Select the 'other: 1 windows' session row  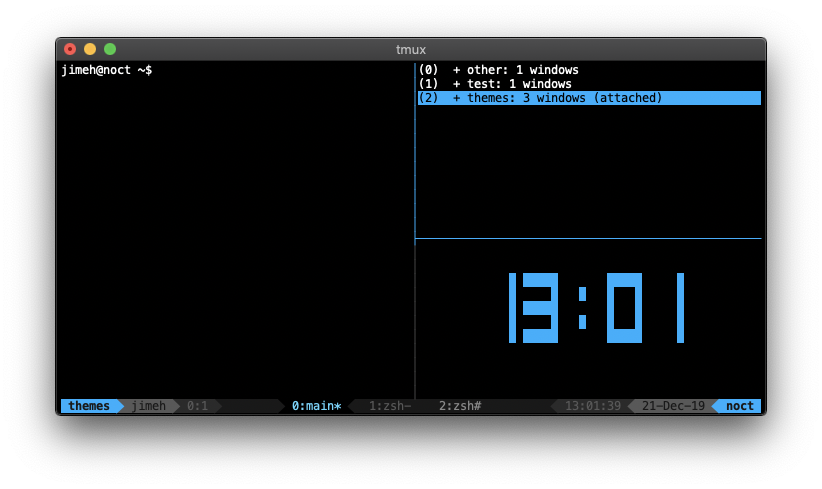[589, 70]
